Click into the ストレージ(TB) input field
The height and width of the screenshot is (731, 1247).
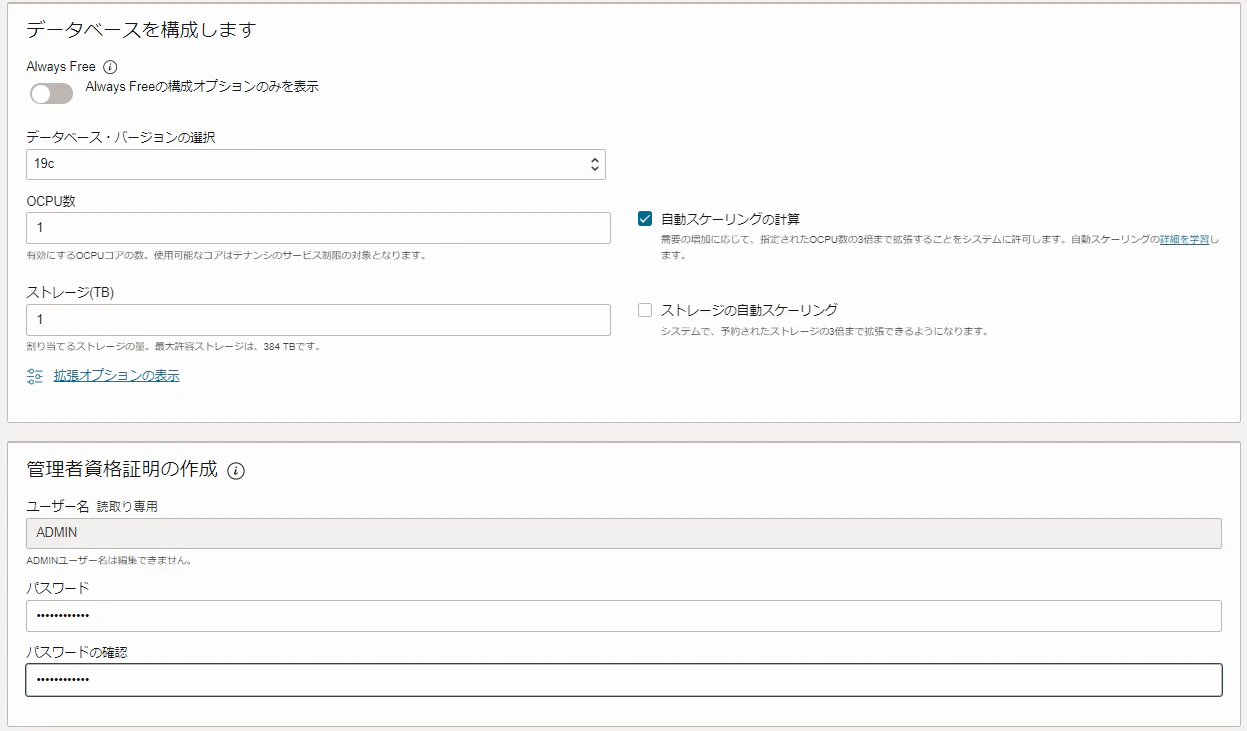(318, 320)
